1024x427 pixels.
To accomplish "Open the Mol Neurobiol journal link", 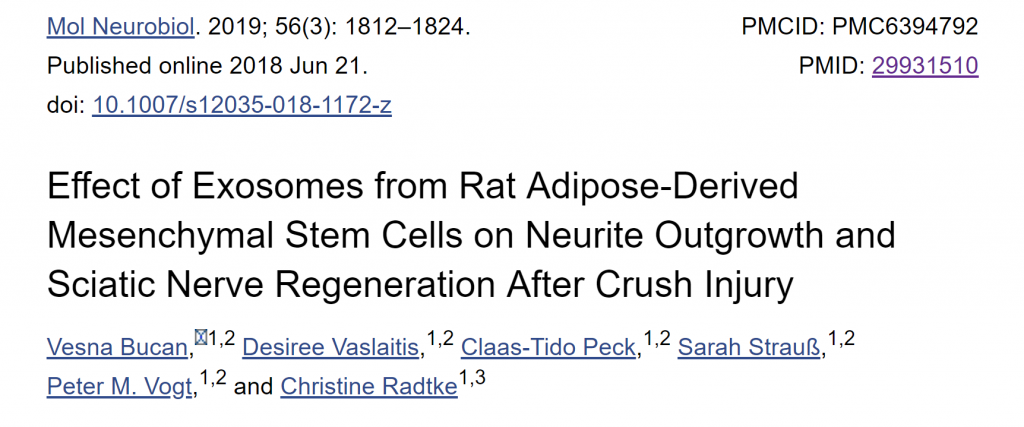I will (x=121, y=27).
